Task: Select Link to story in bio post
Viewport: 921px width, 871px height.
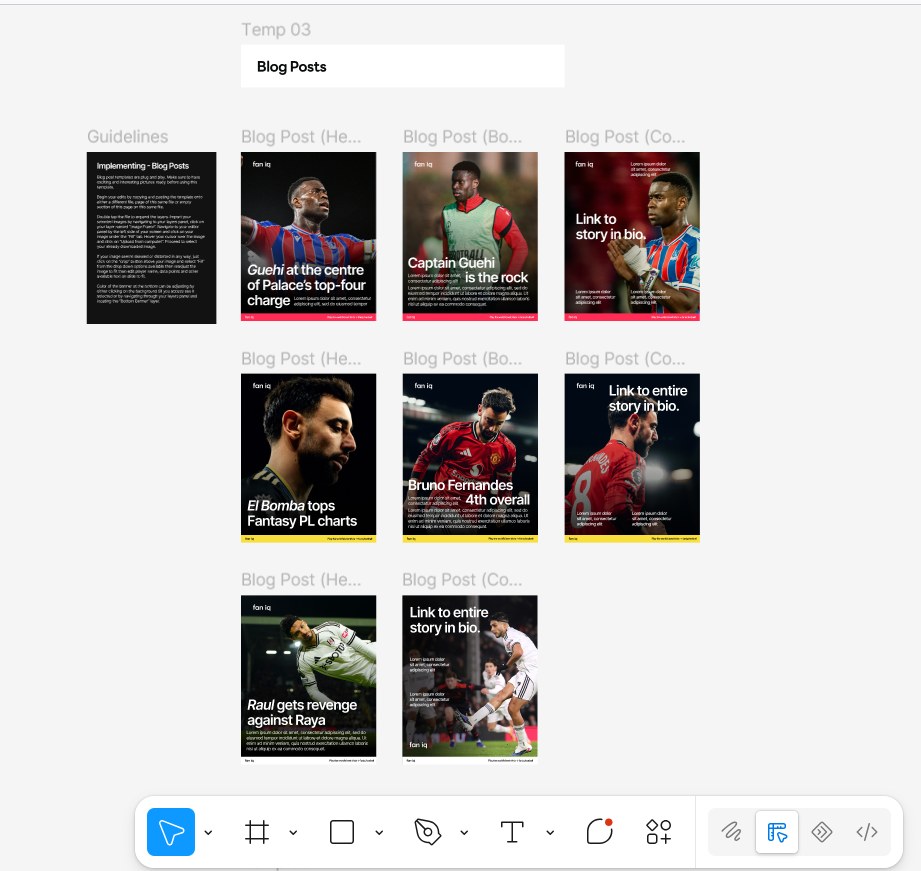Action: (632, 236)
